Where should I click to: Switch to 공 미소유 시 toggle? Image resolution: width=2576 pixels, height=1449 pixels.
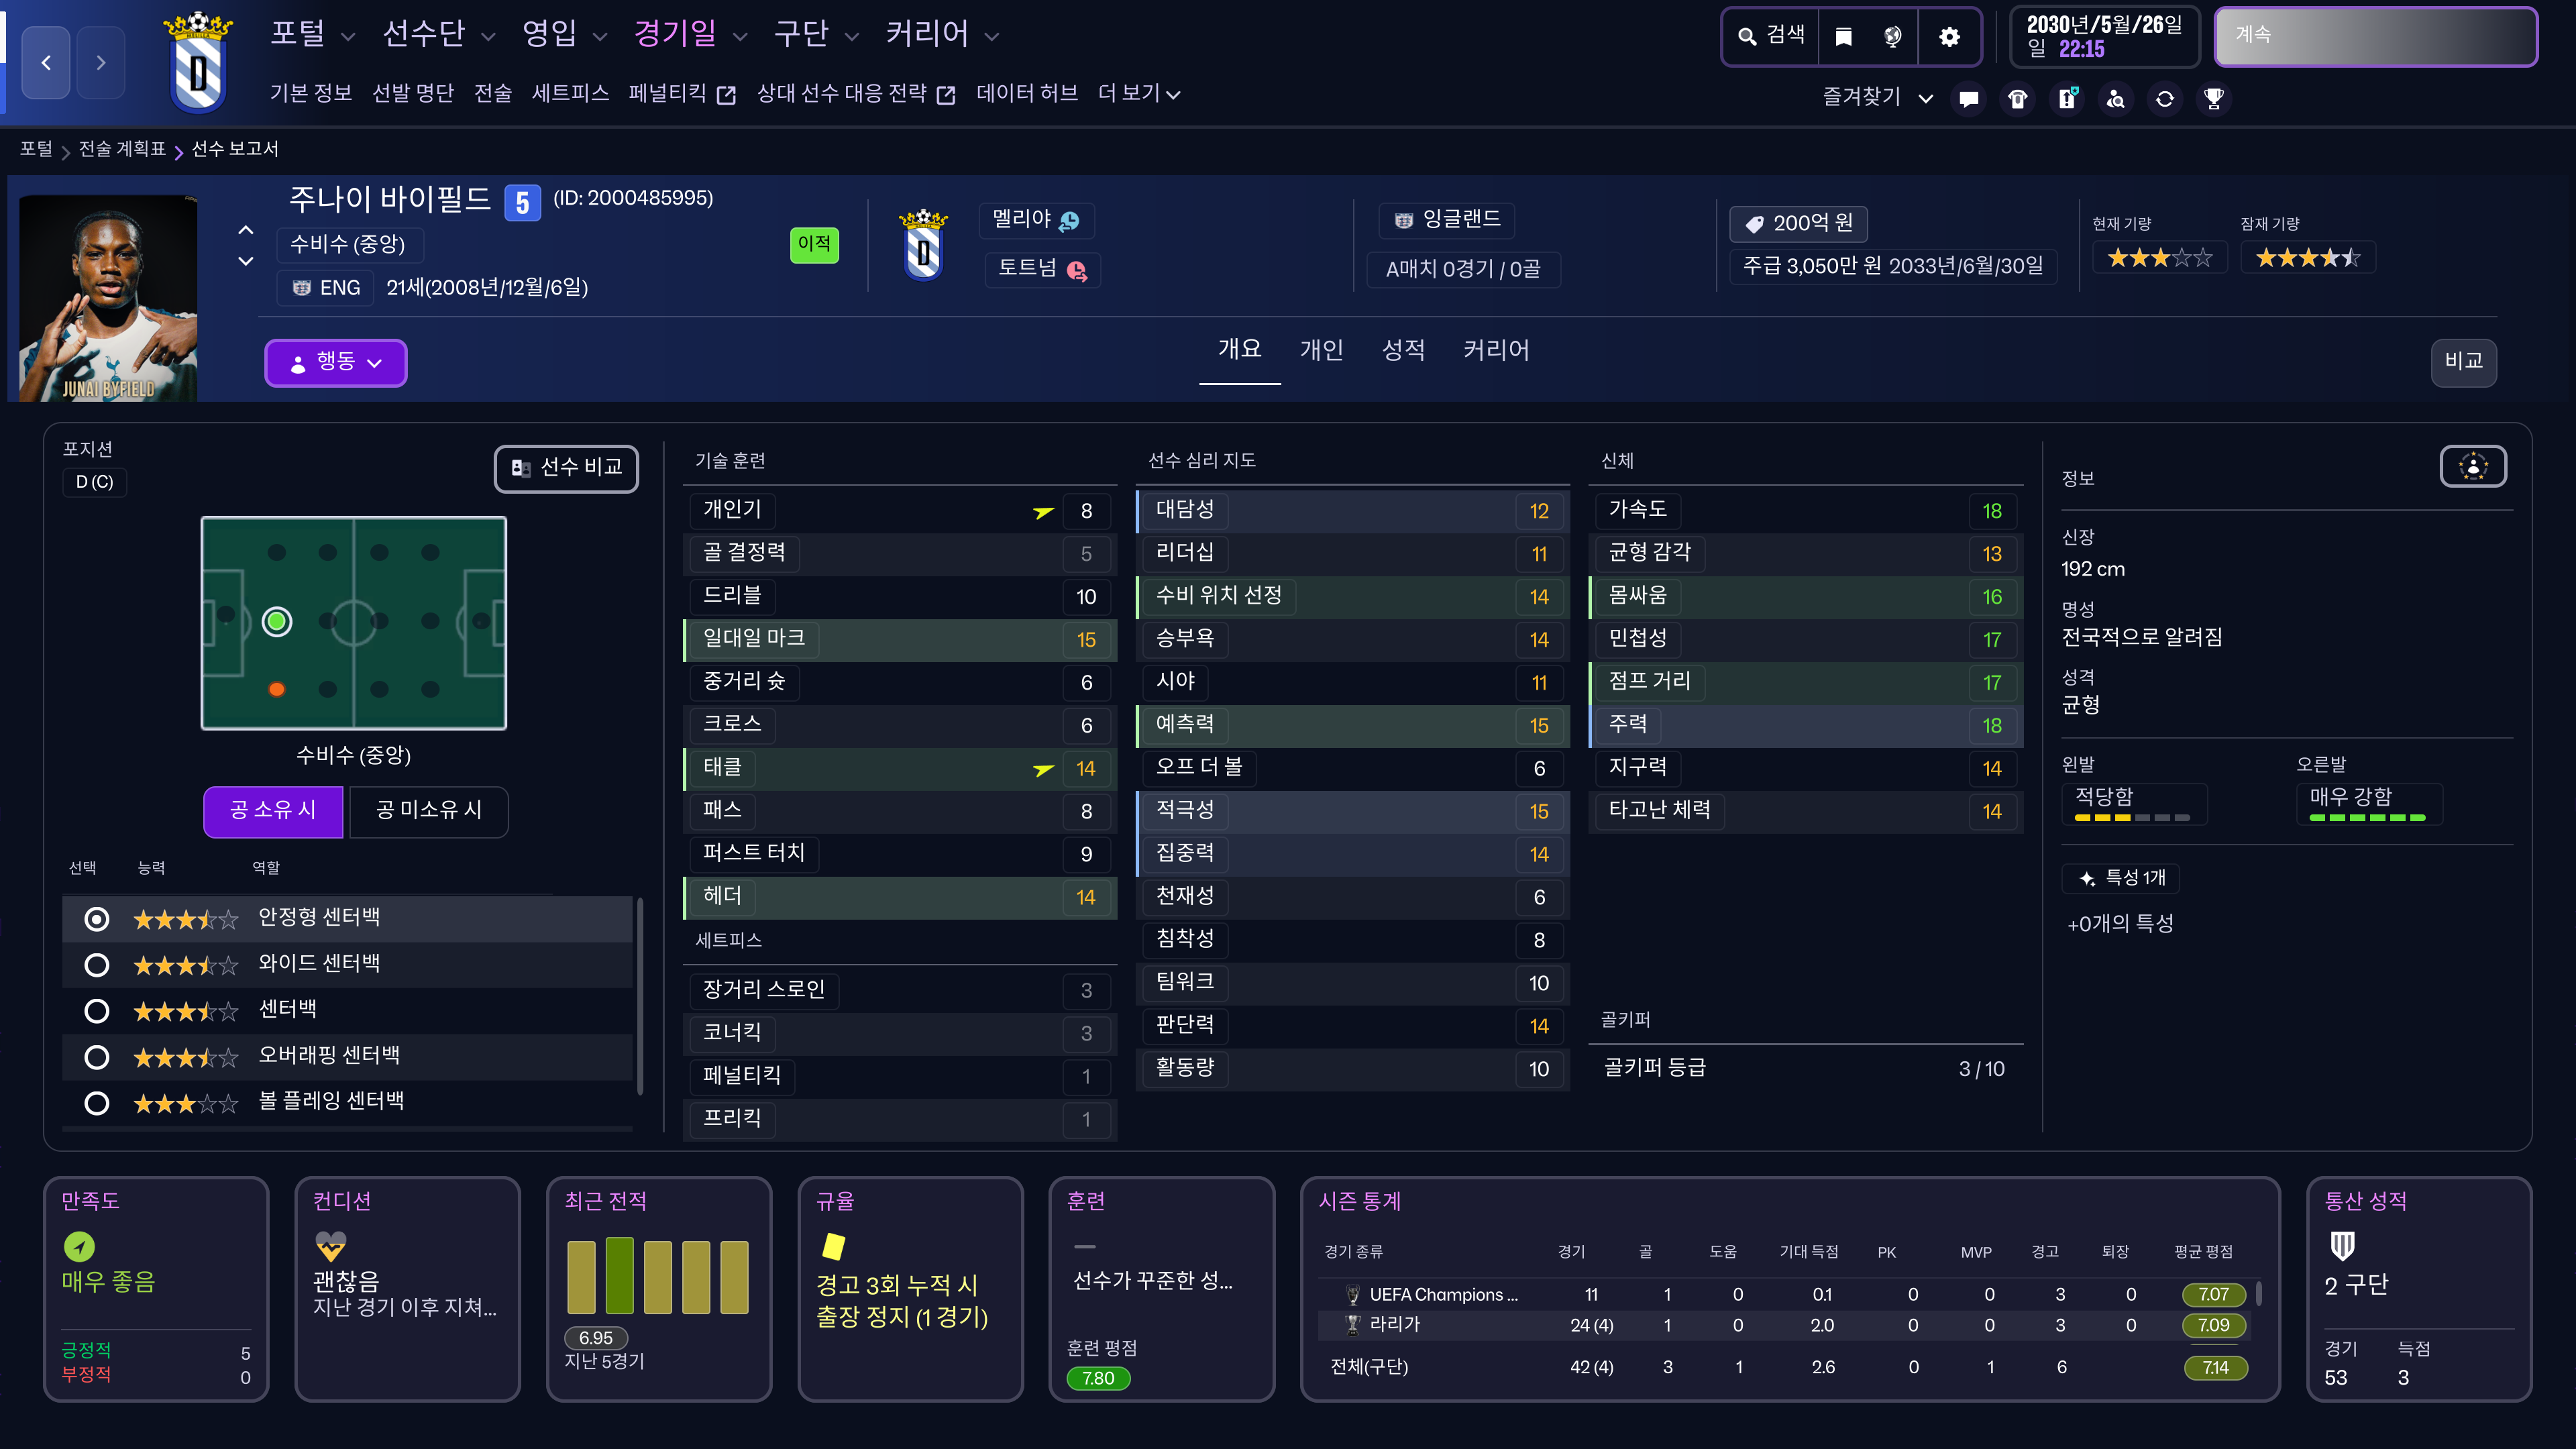pyautogui.click(x=428, y=810)
